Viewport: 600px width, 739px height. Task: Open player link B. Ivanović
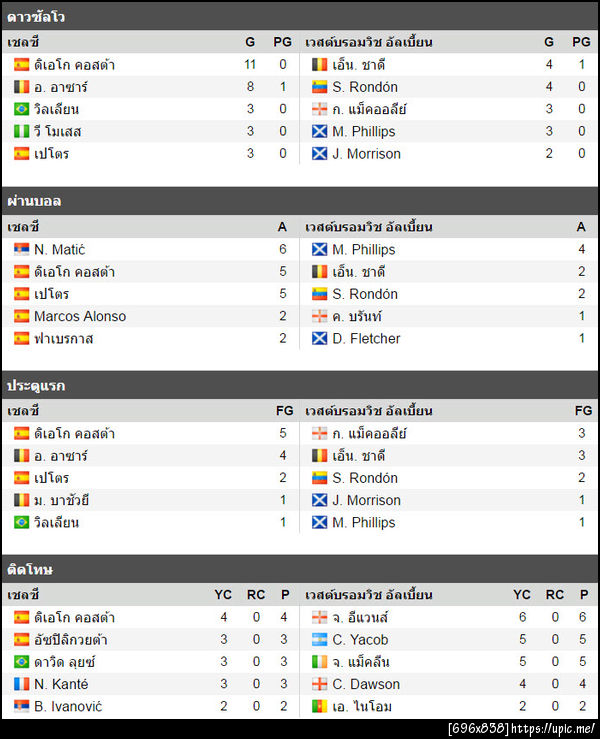69,706
